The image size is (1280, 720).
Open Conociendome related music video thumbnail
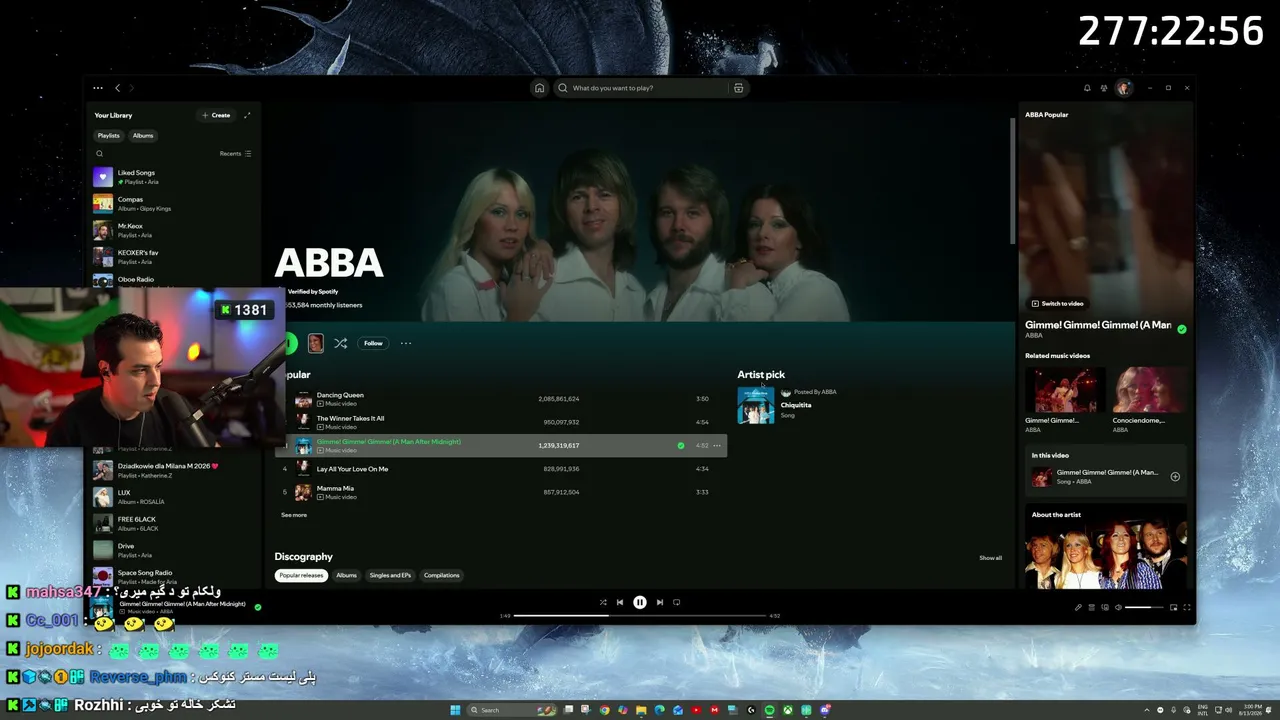tap(1150, 390)
